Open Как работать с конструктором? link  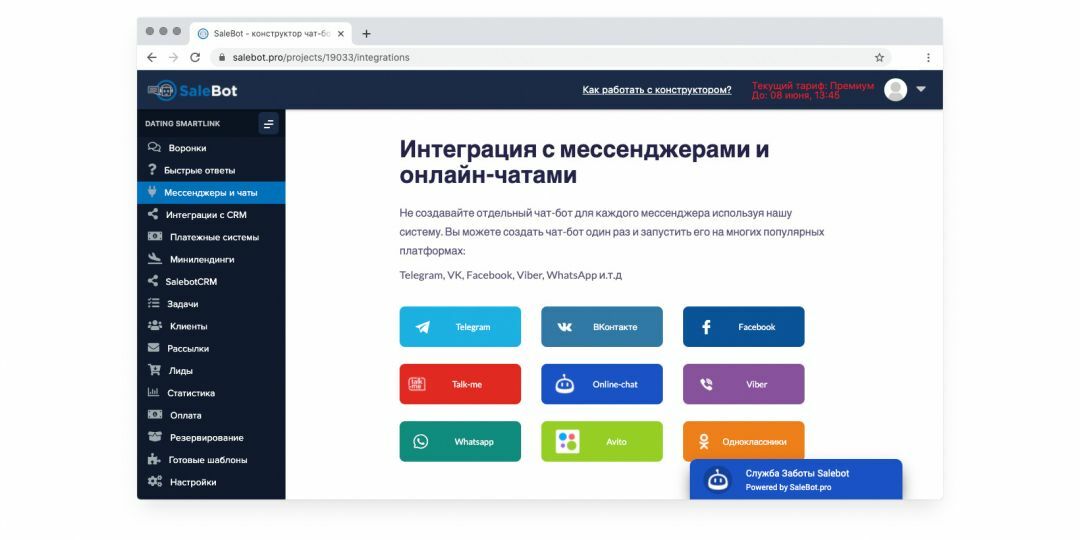(x=657, y=90)
